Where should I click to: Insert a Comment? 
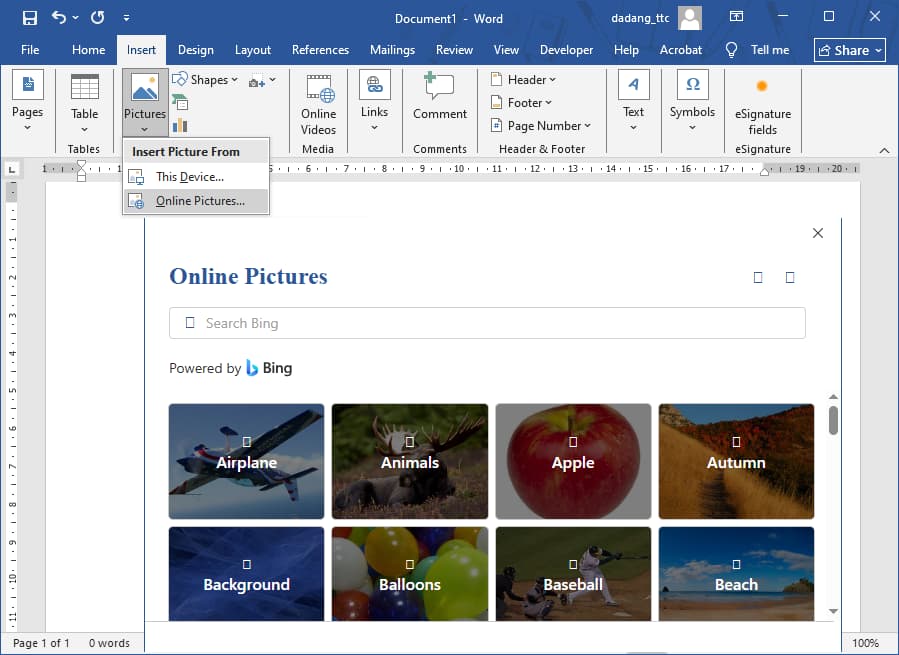(x=439, y=95)
